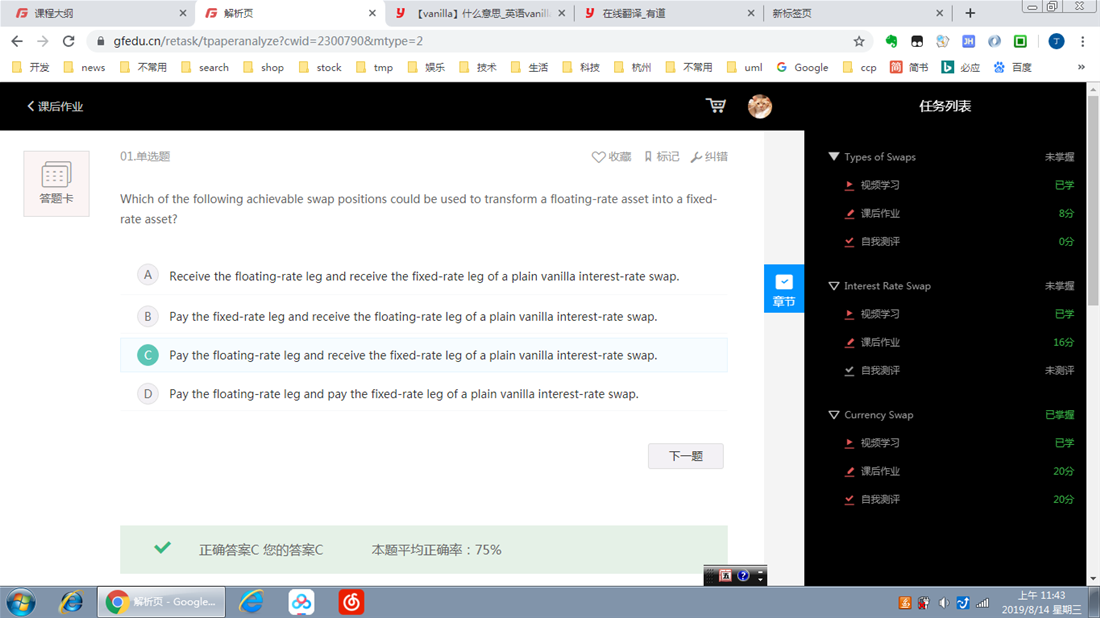The height and width of the screenshot is (618, 1100).
Task: Collapse the Currency Swap section
Action: [x=833, y=415]
